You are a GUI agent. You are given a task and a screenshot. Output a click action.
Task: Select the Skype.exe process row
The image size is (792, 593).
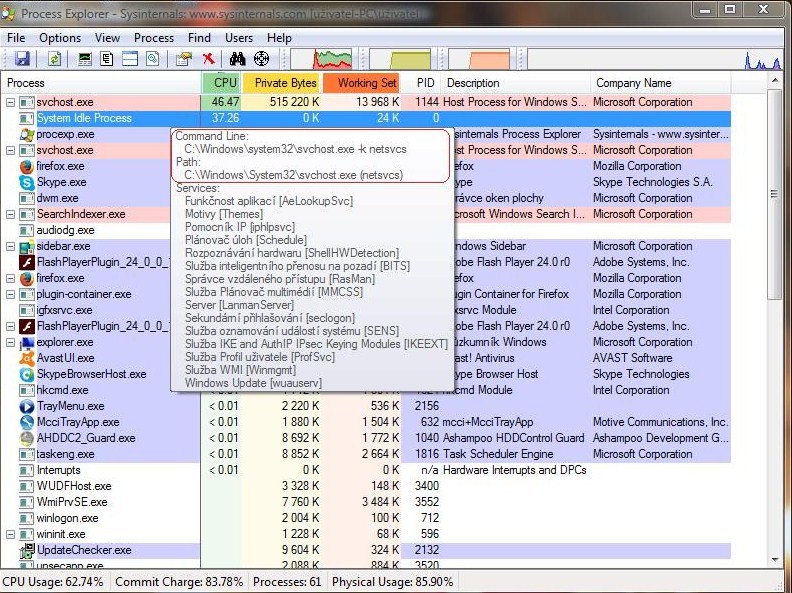coord(61,182)
